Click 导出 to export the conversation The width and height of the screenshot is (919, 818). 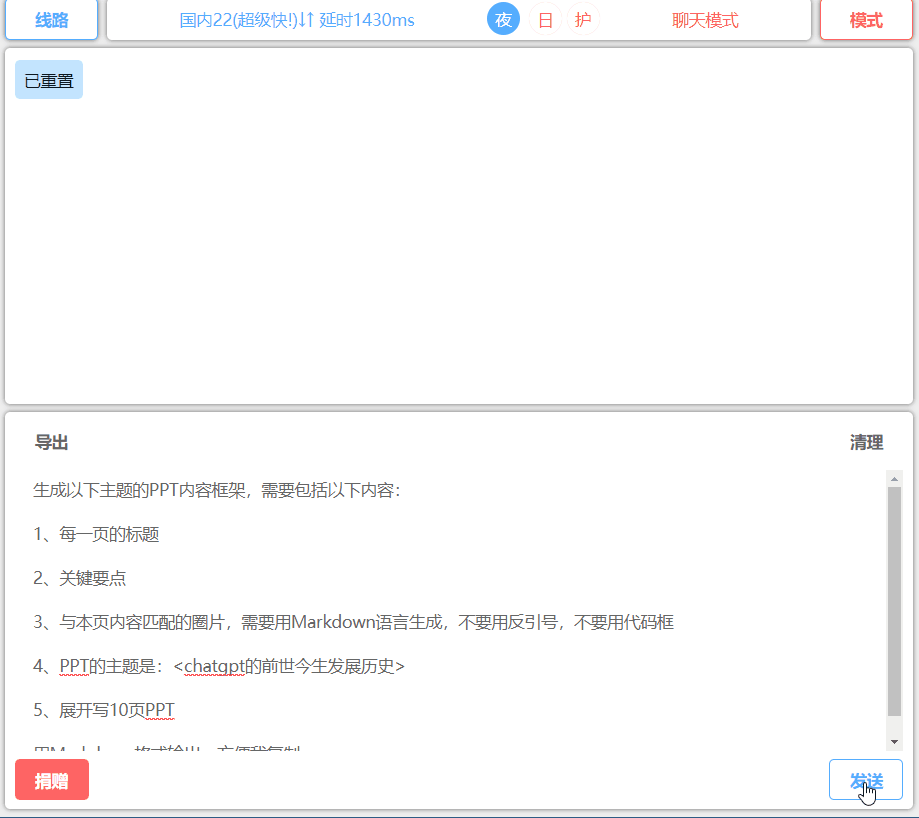tap(51, 442)
